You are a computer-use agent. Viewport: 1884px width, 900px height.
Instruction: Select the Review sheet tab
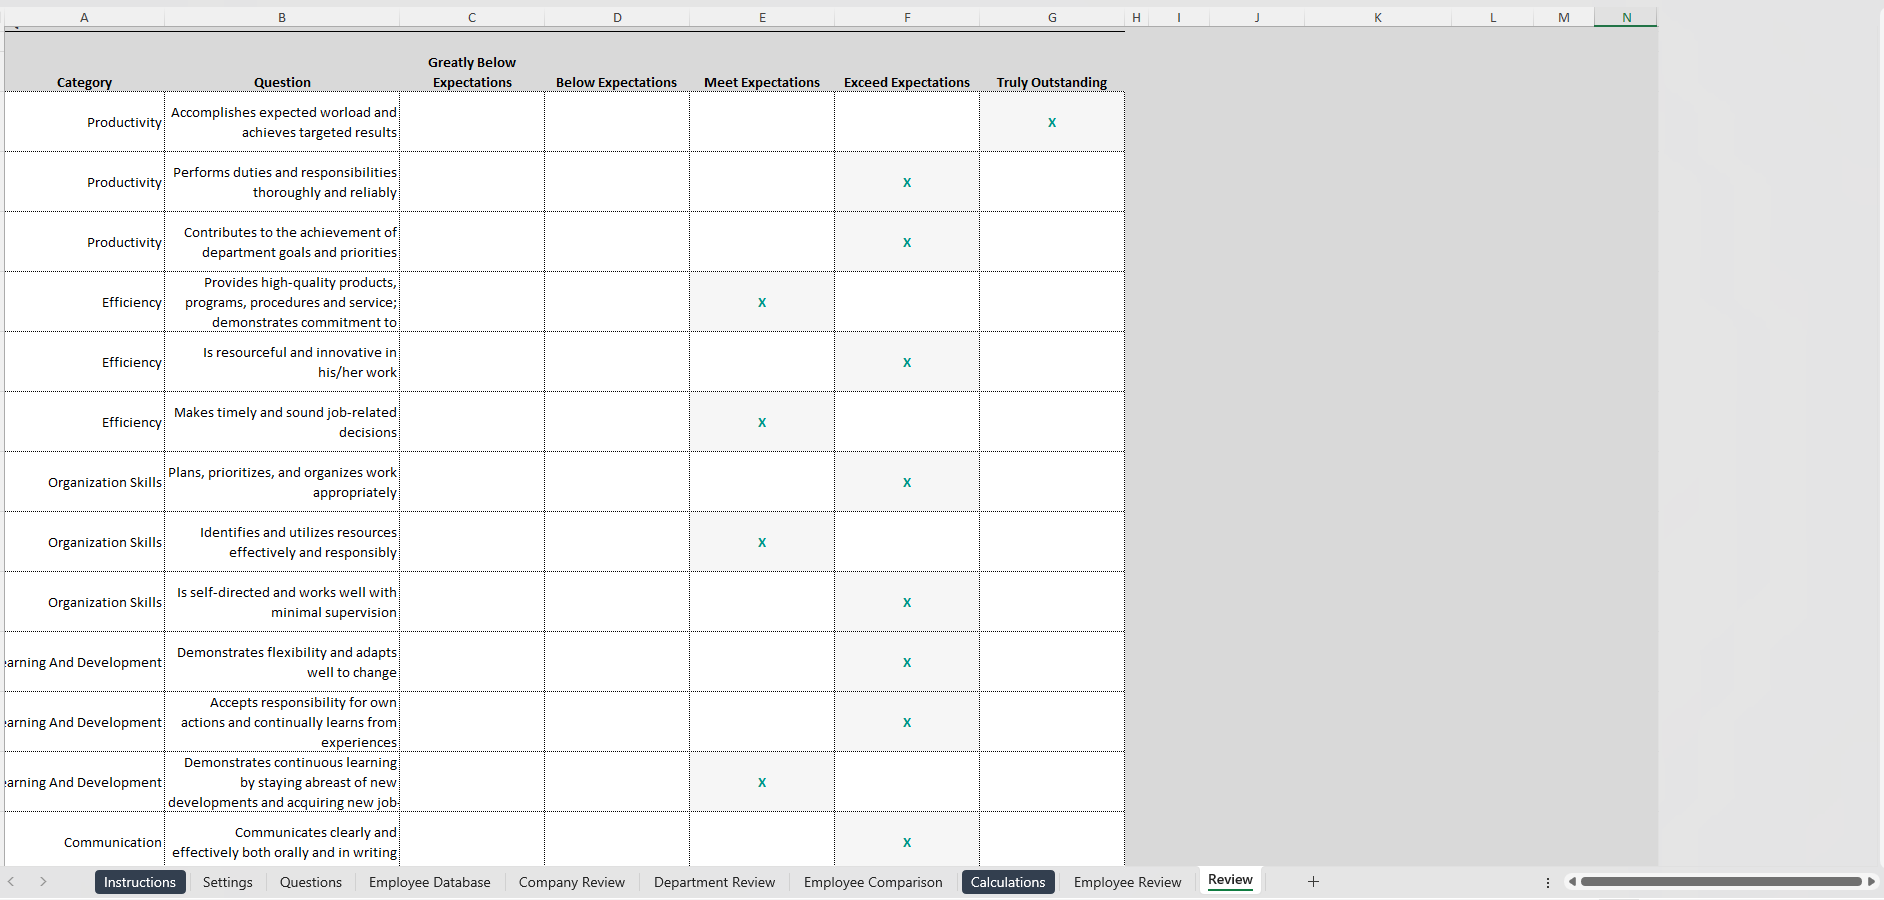(x=1230, y=880)
